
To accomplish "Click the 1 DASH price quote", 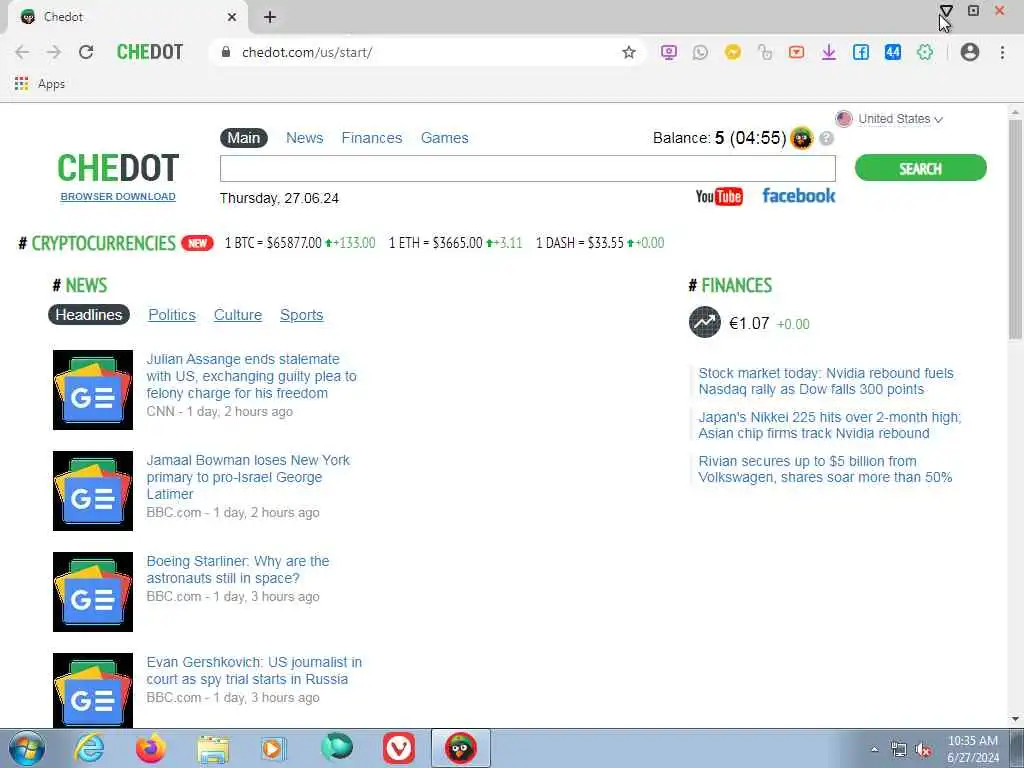I will [x=600, y=243].
